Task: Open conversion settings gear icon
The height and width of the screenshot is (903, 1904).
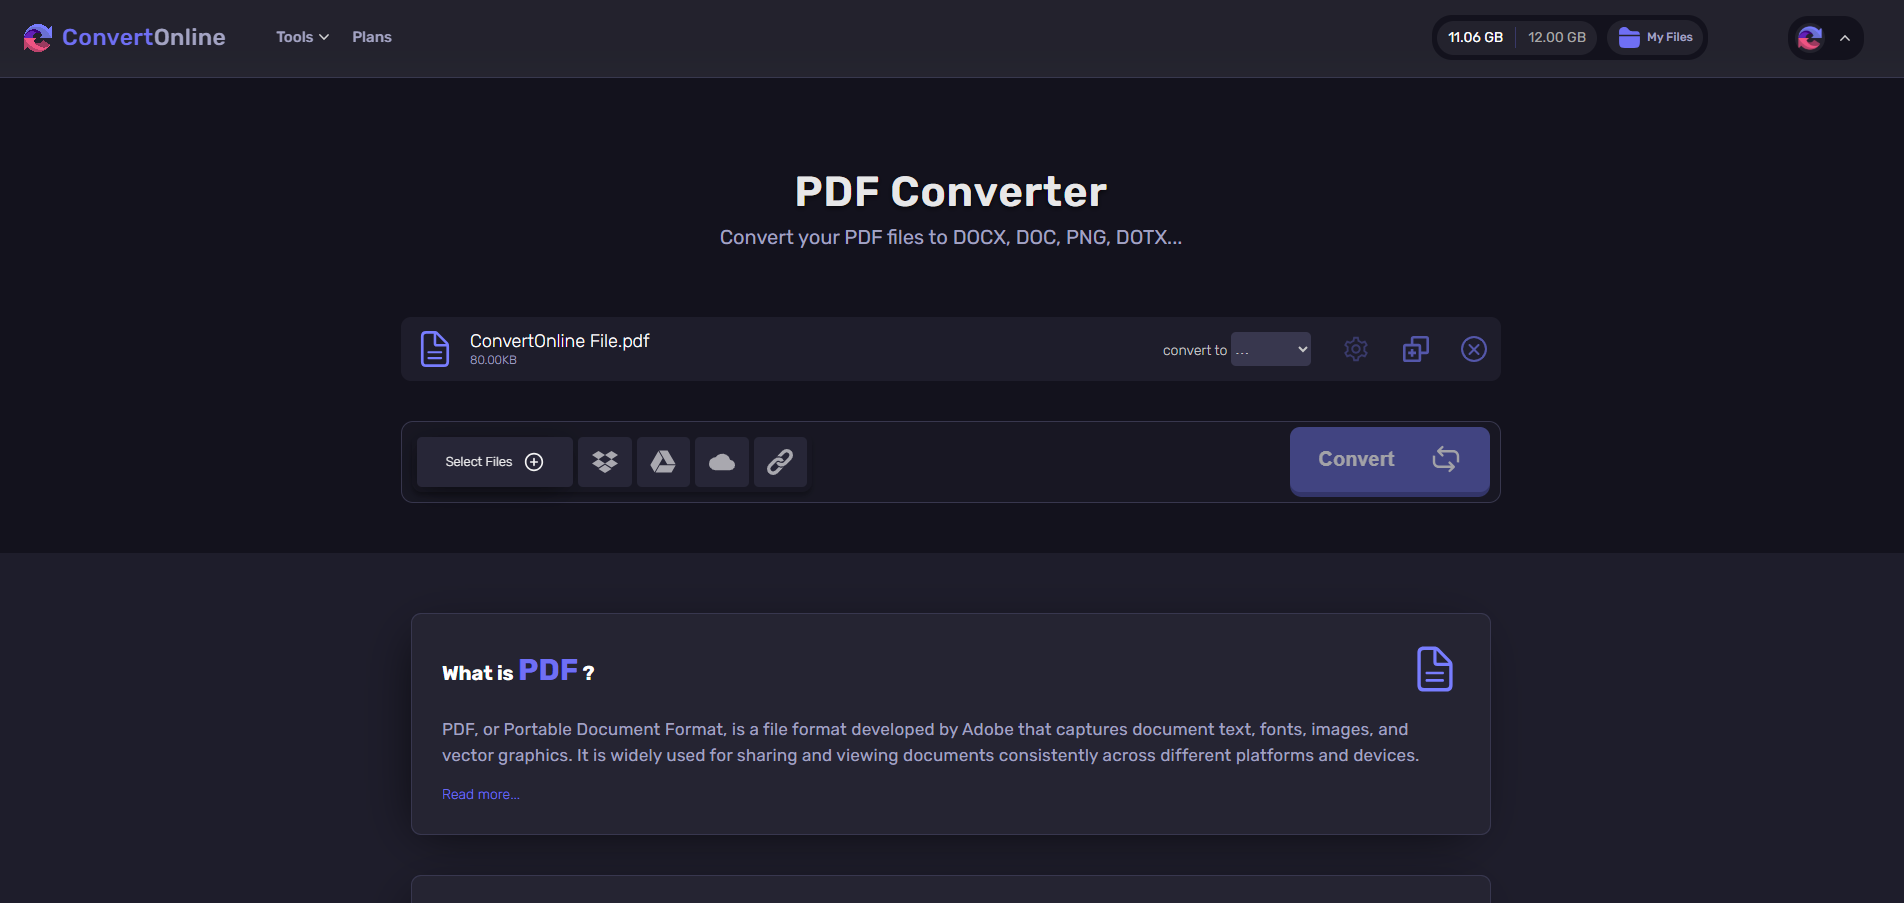Action: pyautogui.click(x=1356, y=349)
